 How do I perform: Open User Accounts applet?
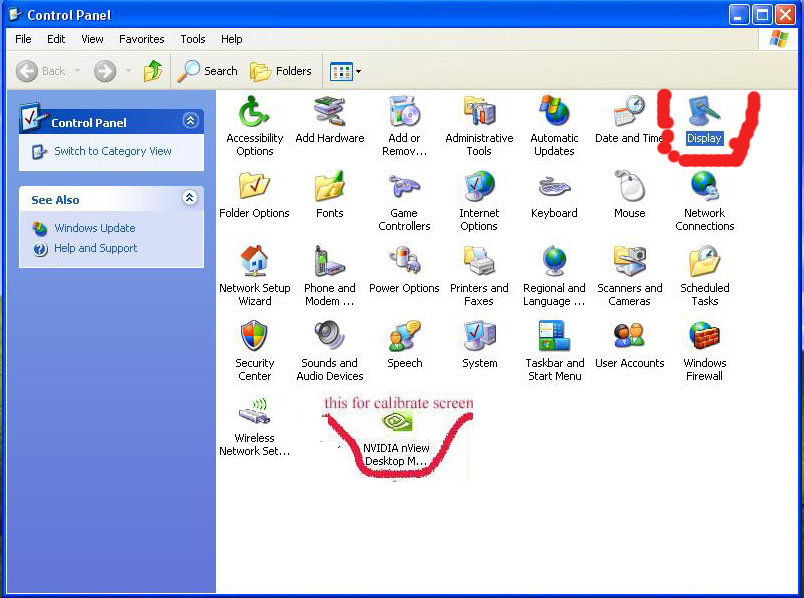[x=629, y=337]
